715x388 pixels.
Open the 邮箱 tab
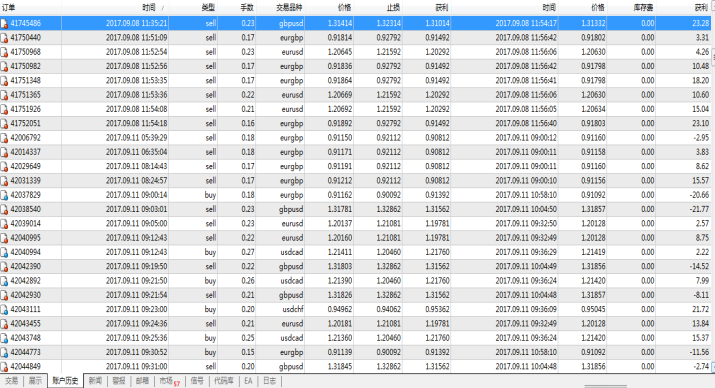click(x=142, y=381)
